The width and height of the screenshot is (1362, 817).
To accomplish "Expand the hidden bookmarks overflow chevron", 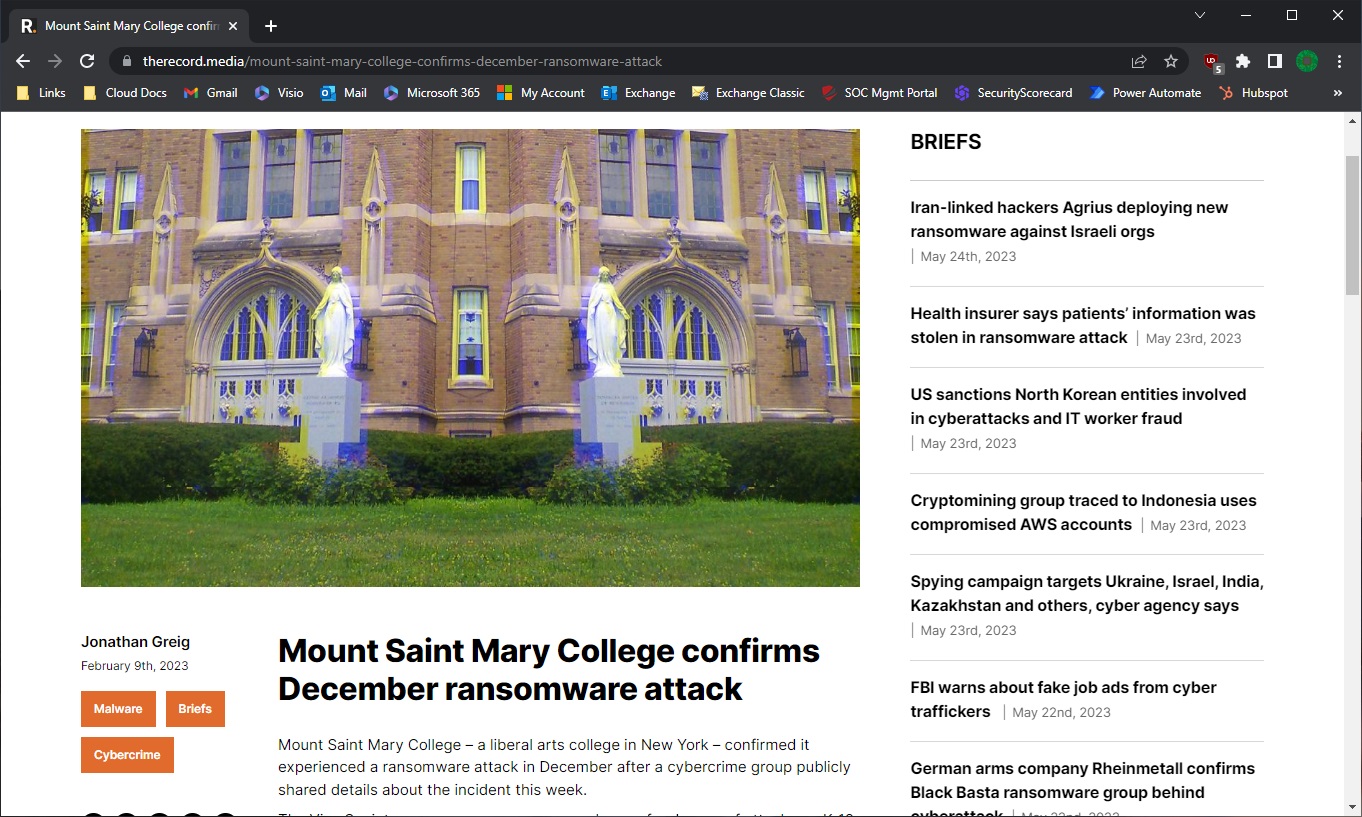I will [x=1338, y=93].
